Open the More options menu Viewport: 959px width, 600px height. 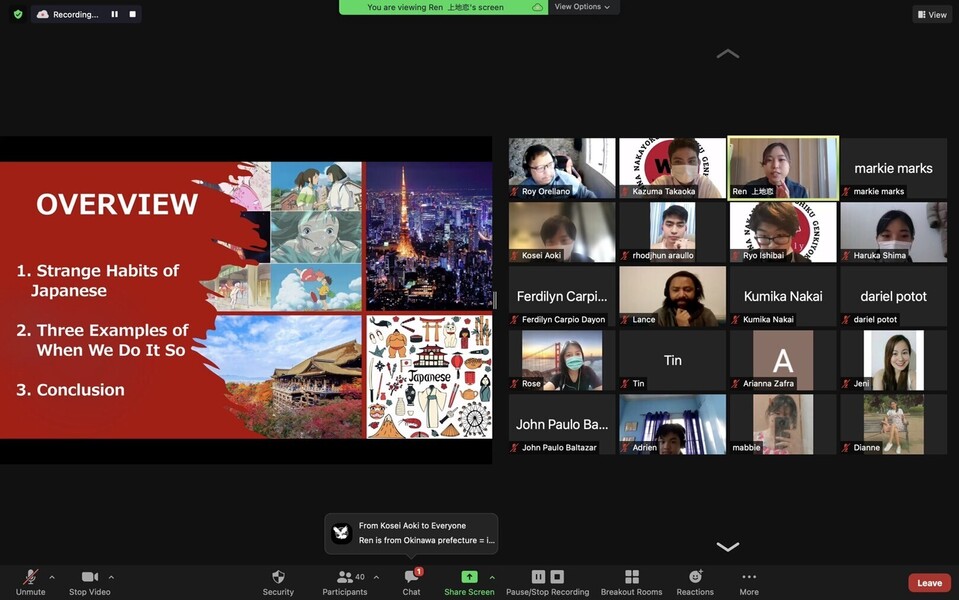[x=749, y=582]
